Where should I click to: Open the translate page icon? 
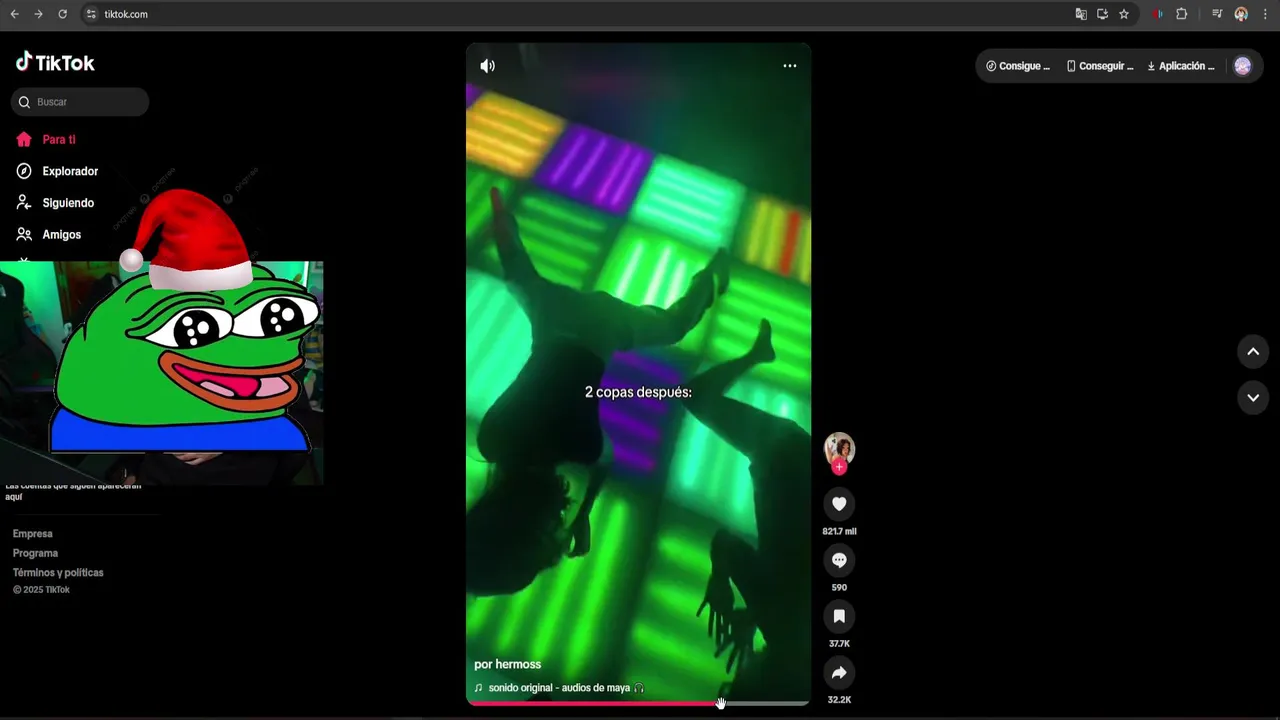1081,14
